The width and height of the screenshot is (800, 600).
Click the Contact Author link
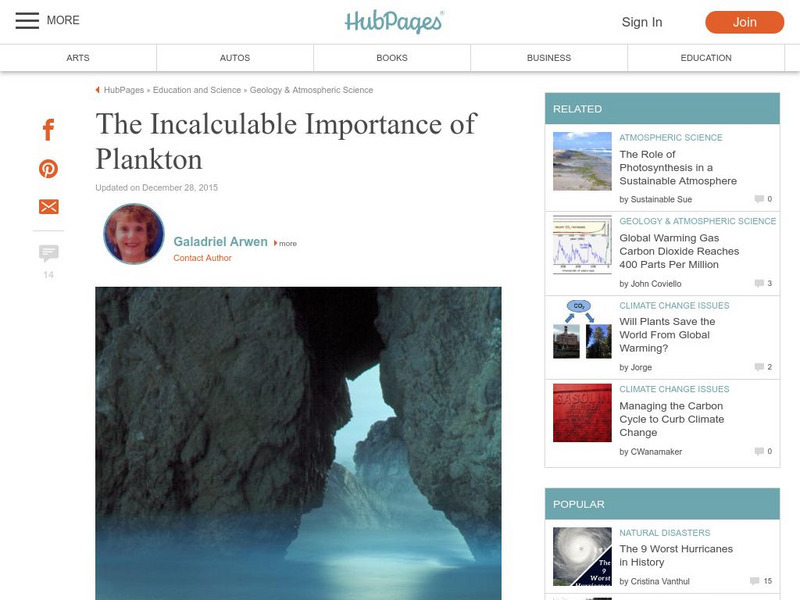[x=203, y=258]
